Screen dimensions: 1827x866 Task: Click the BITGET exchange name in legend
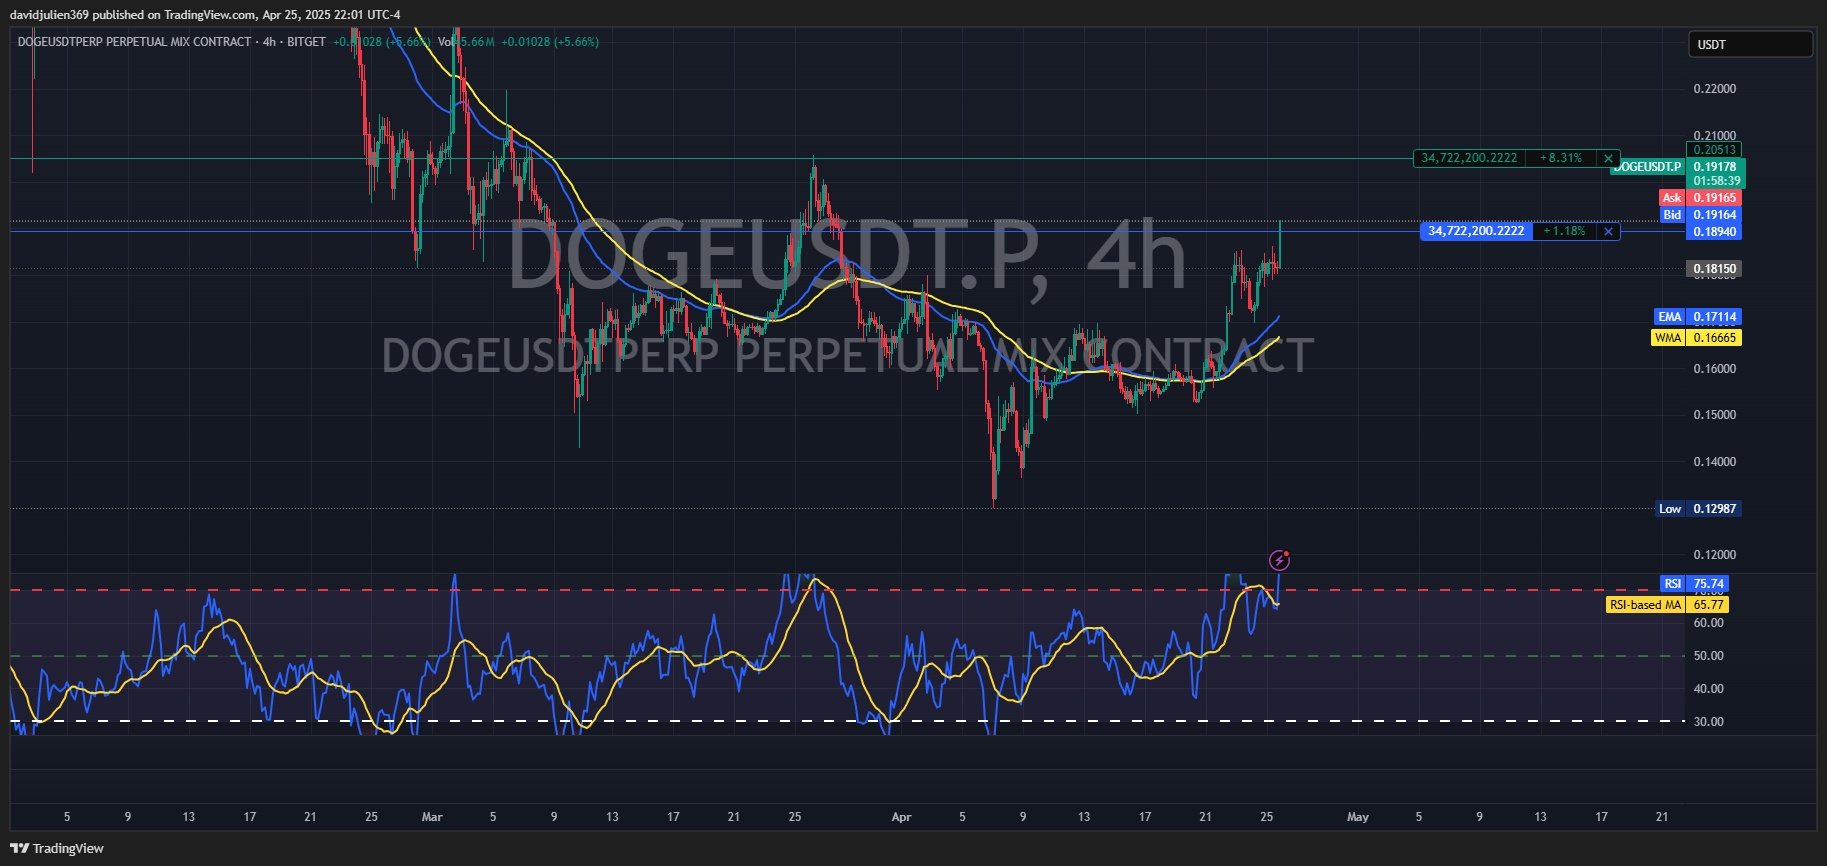[x=306, y=42]
